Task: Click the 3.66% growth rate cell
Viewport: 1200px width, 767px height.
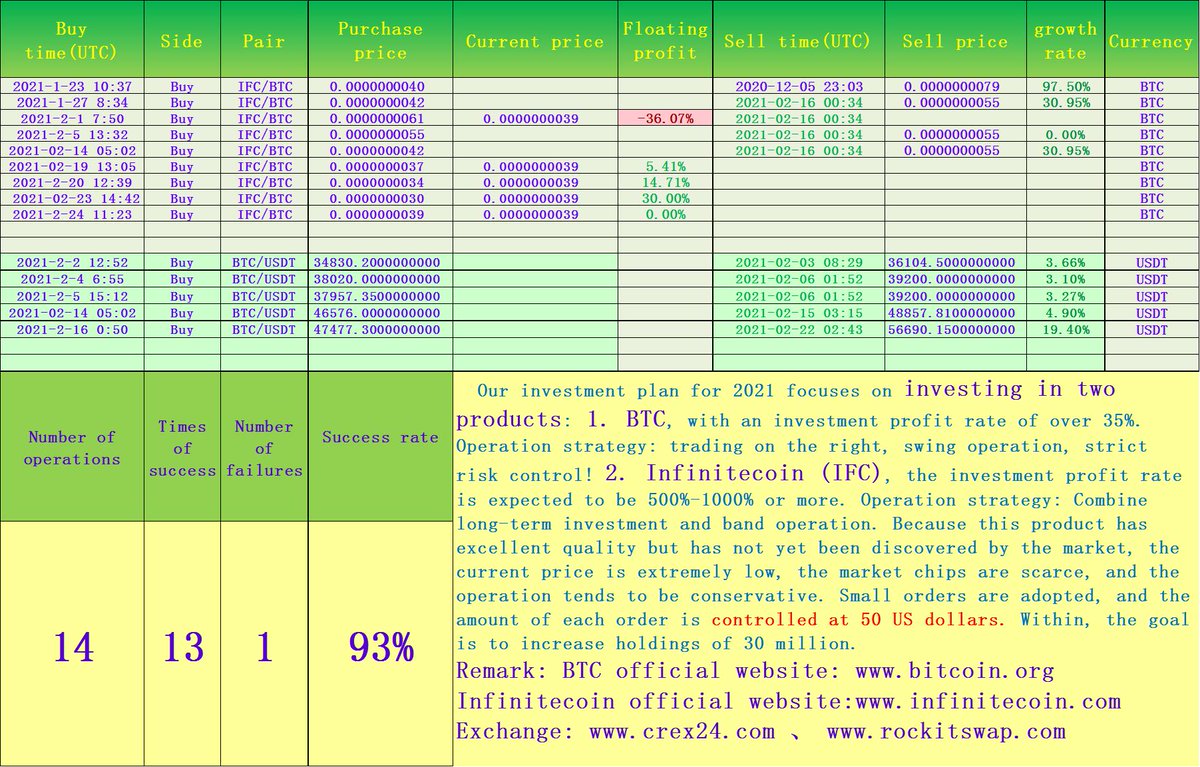Action: tap(1066, 262)
